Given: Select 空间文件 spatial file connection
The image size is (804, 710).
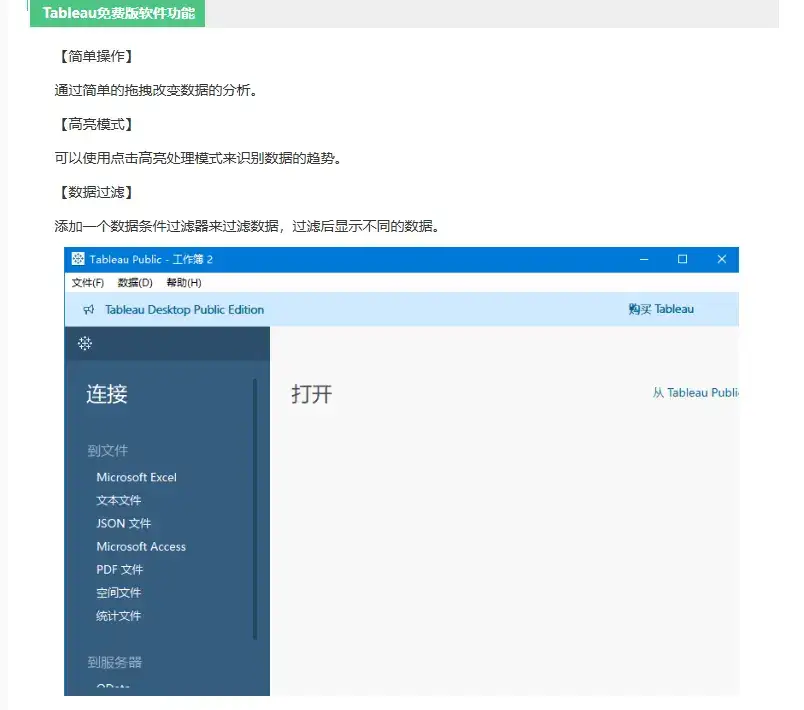Looking at the screenshot, I should (x=117, y=593).
